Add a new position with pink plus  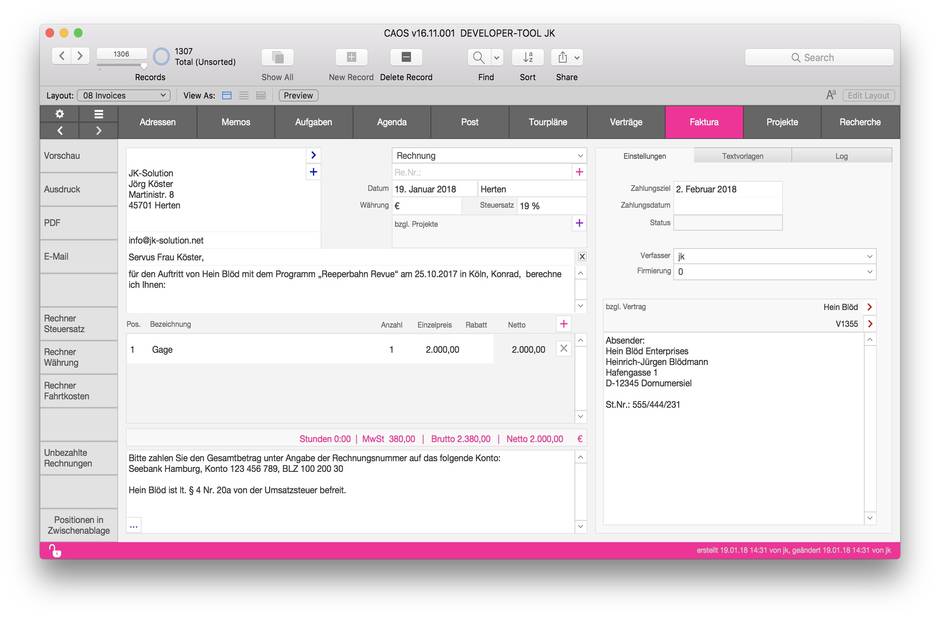[x=564, y=324]
